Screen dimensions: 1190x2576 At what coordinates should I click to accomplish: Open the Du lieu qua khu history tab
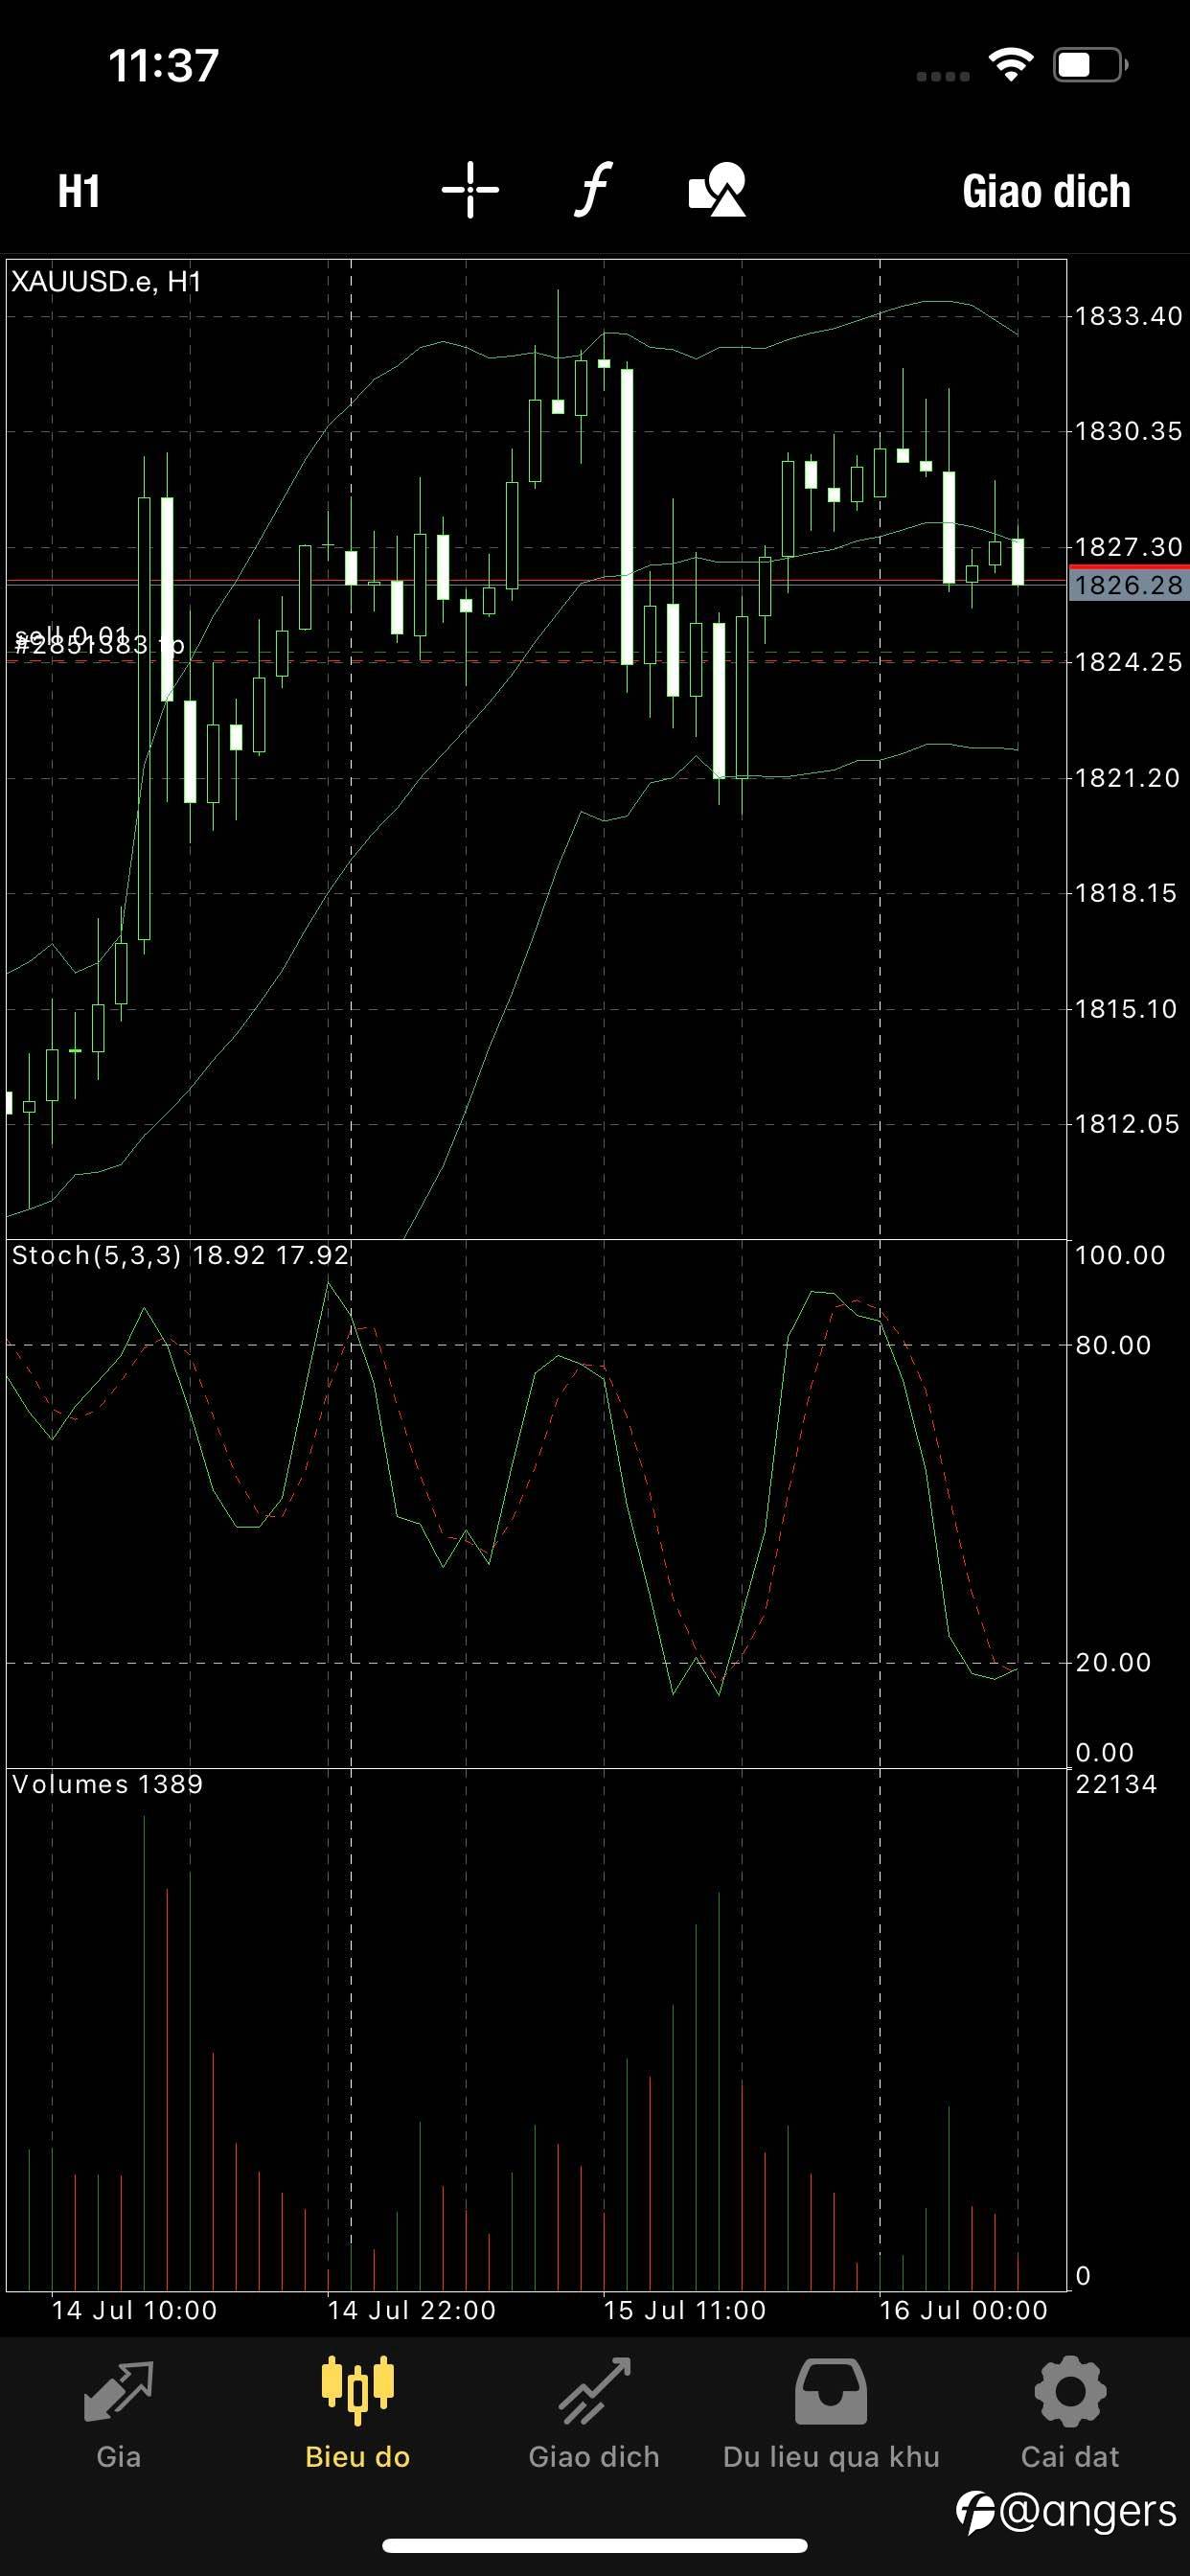(831, 2413)
